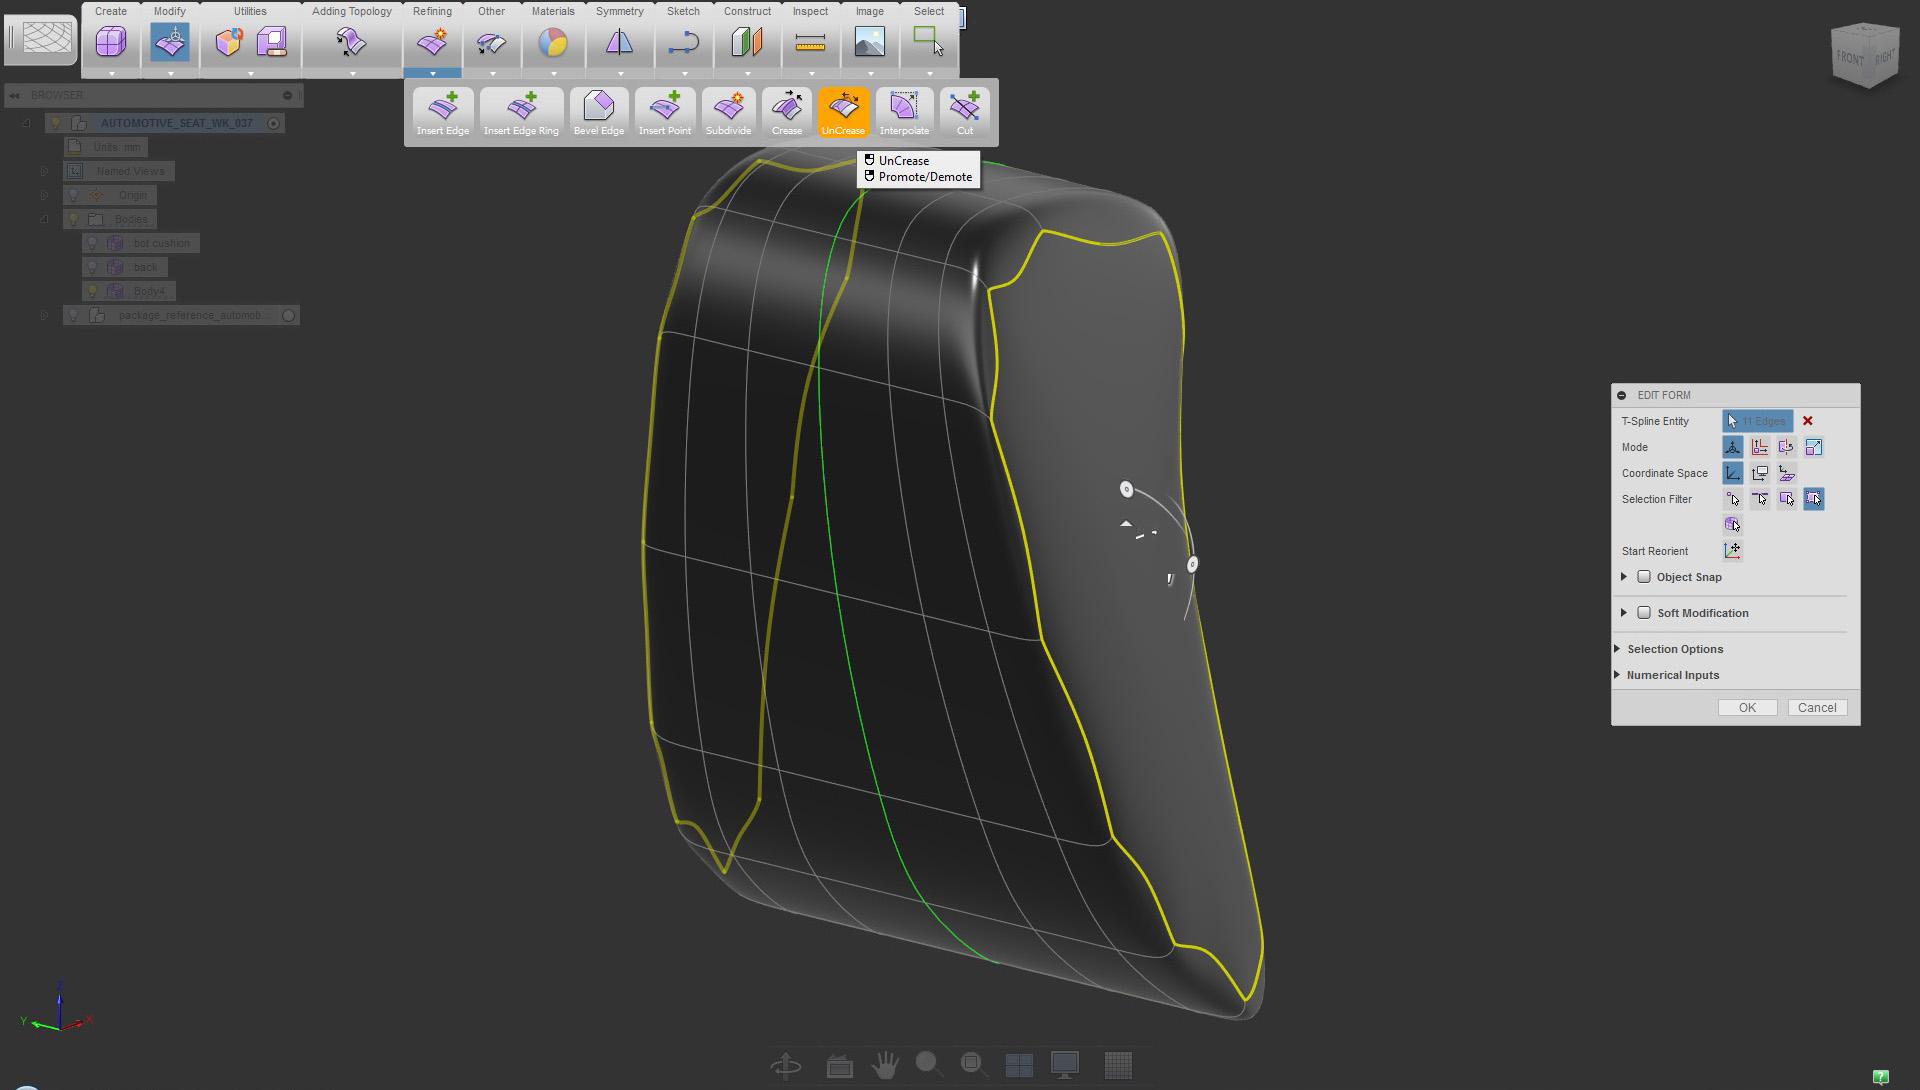This screenshot has height=1090, width=1920.
Task: Open the pan hand navigation tool
Action: (884, 1066)
